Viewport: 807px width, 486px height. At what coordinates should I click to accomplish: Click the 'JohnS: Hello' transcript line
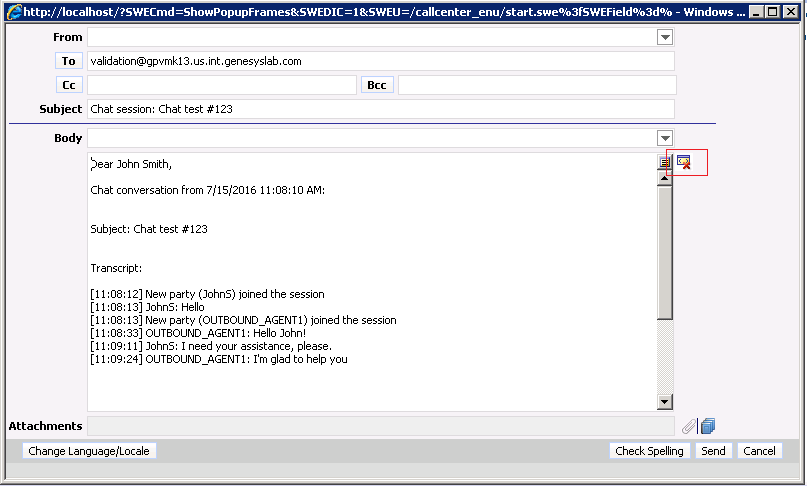click(147, 307)
